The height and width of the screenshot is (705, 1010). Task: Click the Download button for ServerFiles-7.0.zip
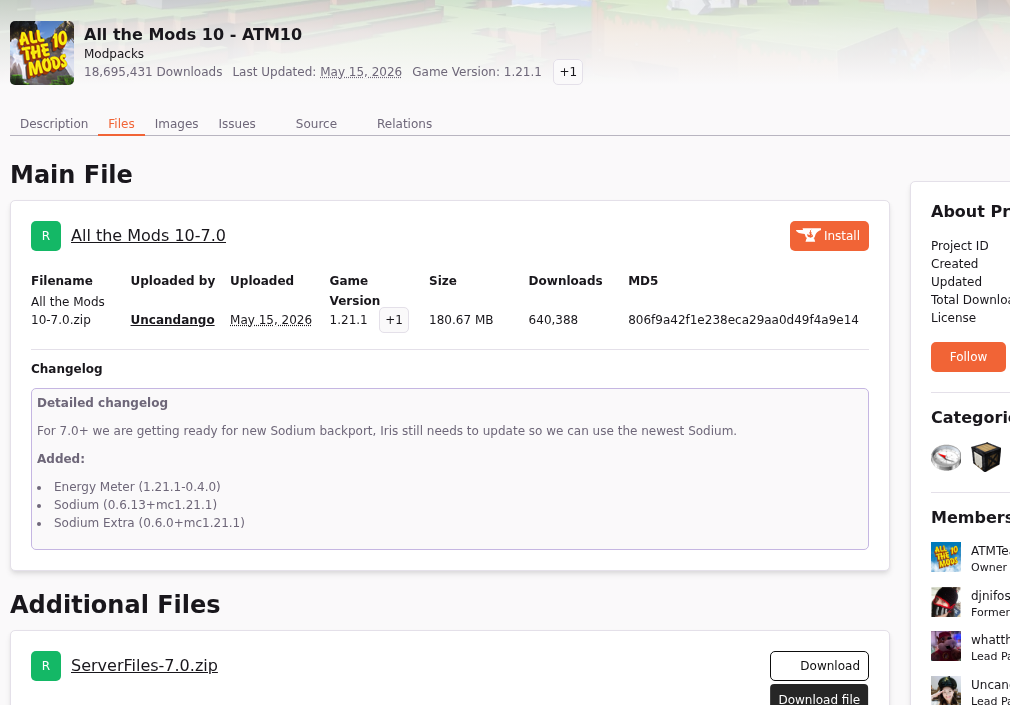coord(819,666)
